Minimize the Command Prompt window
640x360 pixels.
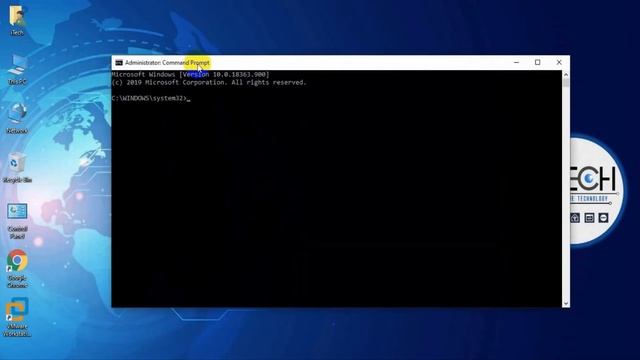click(x=516, y=62)
